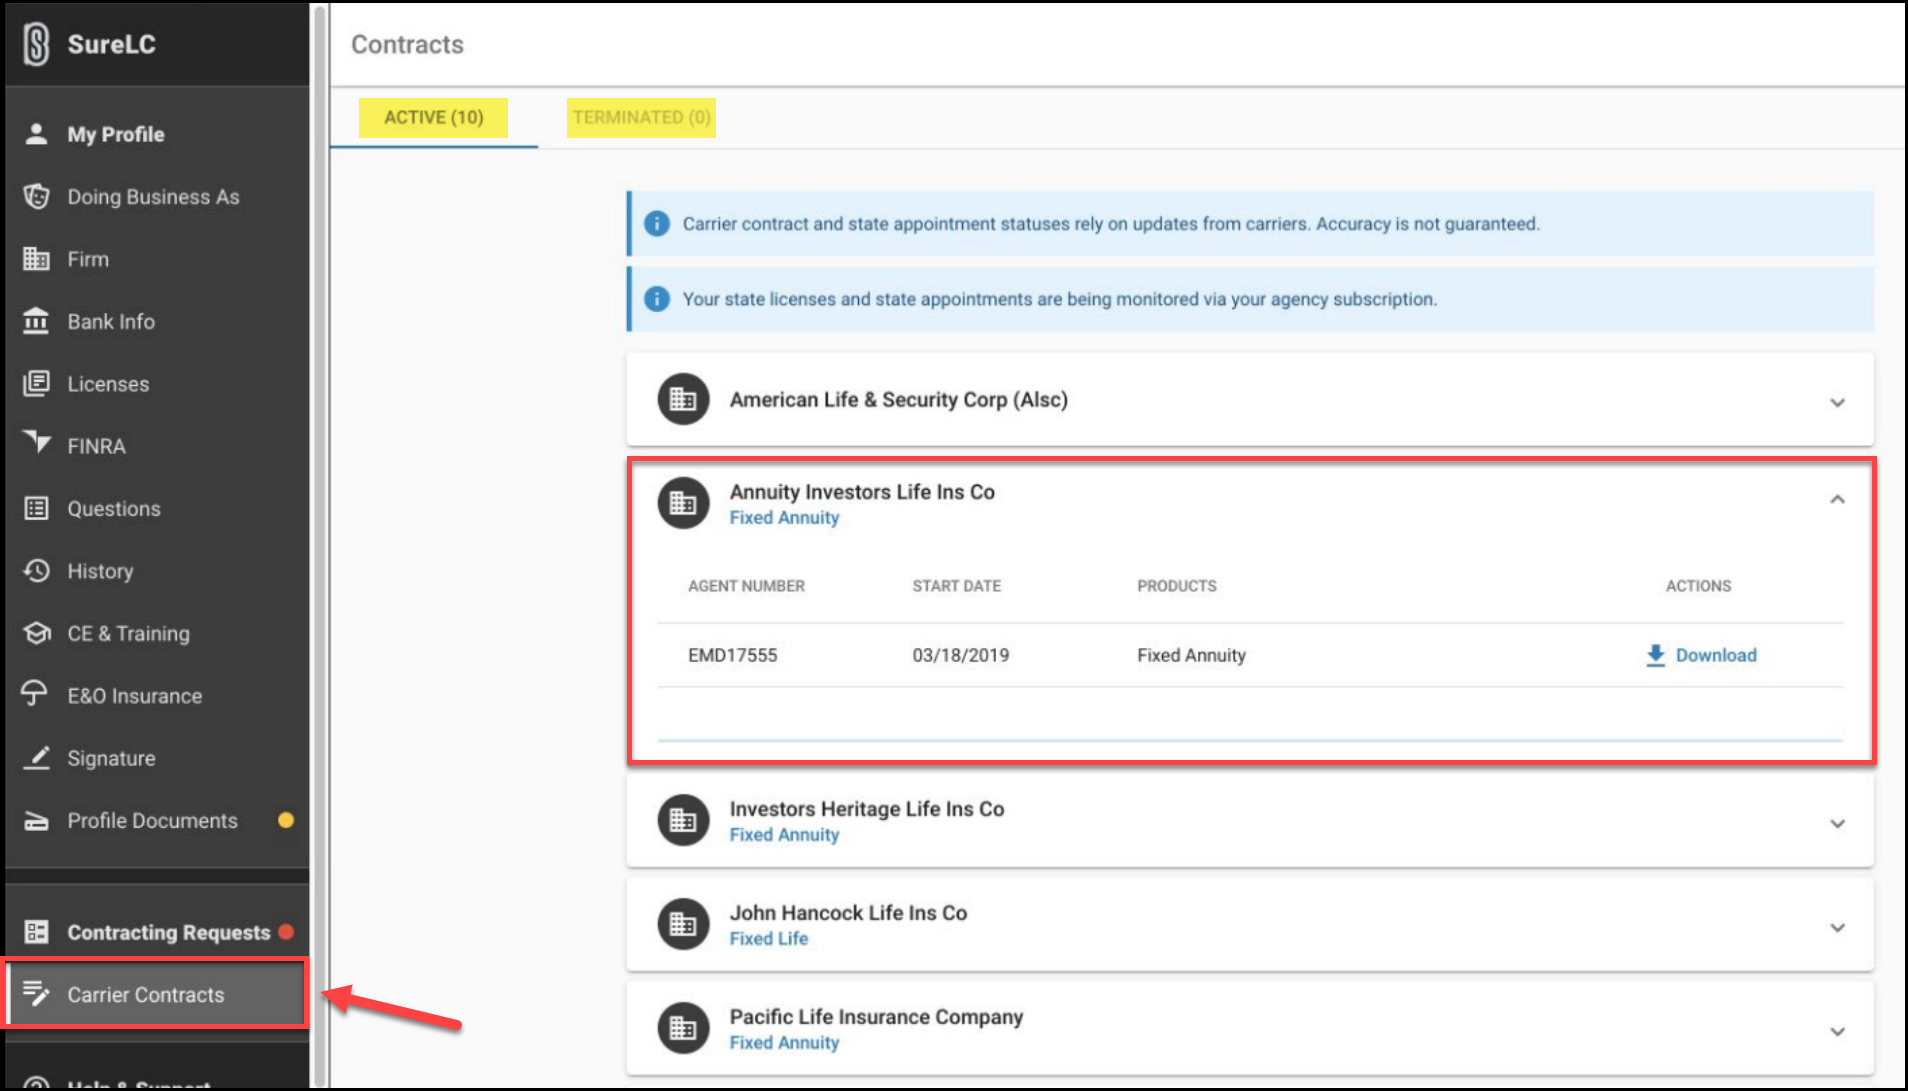1908x1091 pixels.
Task: Click the Signature pen icon
Action: (36, 758)
